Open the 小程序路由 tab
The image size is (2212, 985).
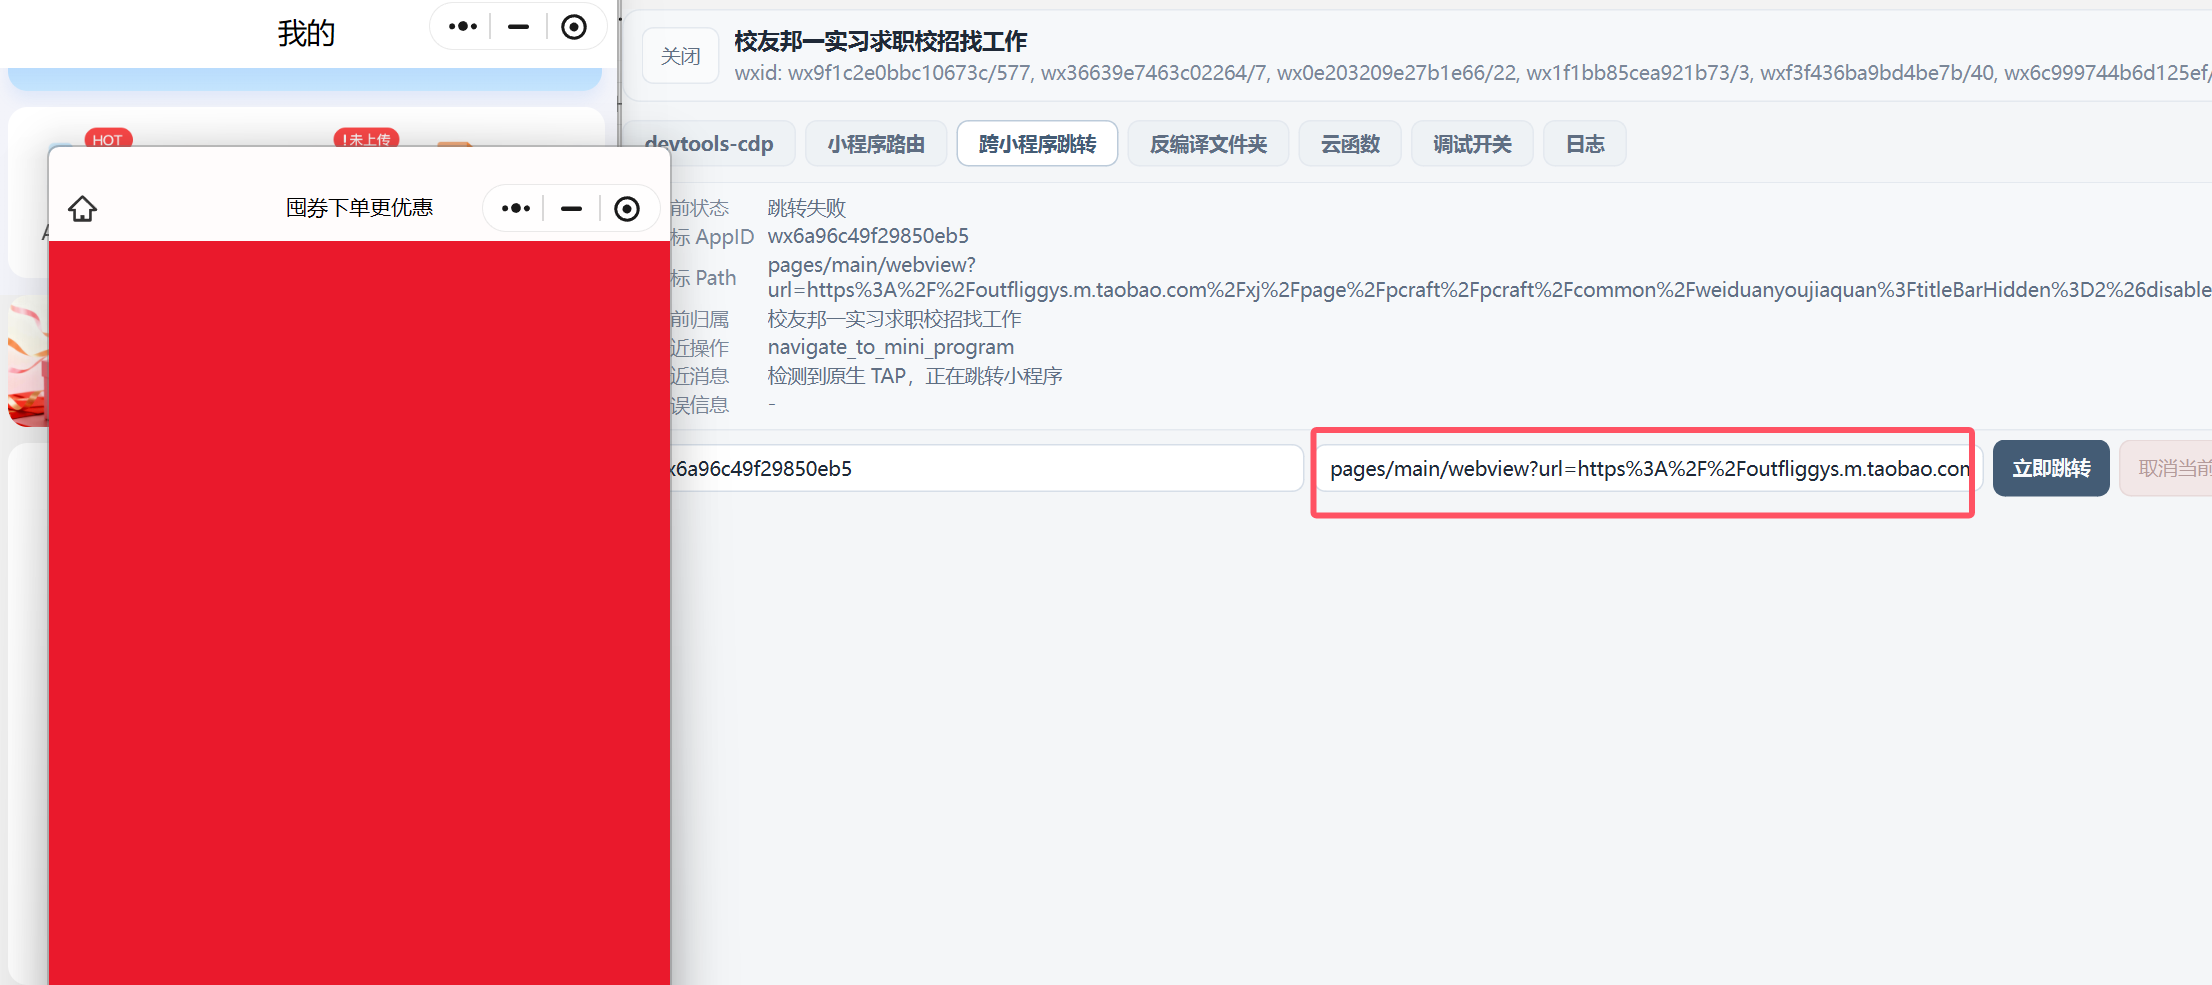[875, 144]
